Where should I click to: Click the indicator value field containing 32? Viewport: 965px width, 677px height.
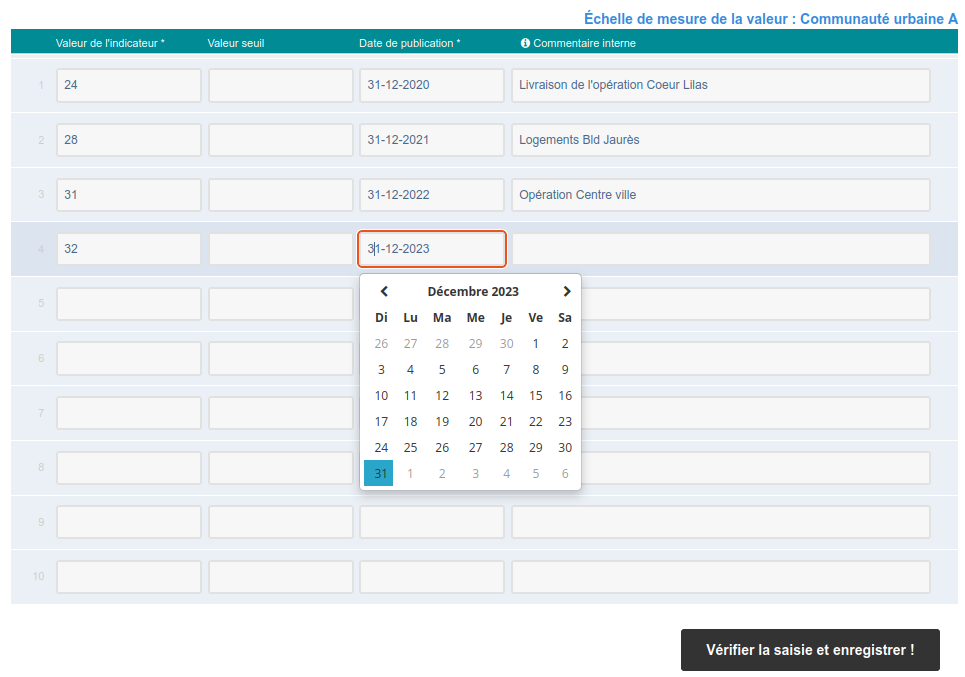(x=129, y=249)
